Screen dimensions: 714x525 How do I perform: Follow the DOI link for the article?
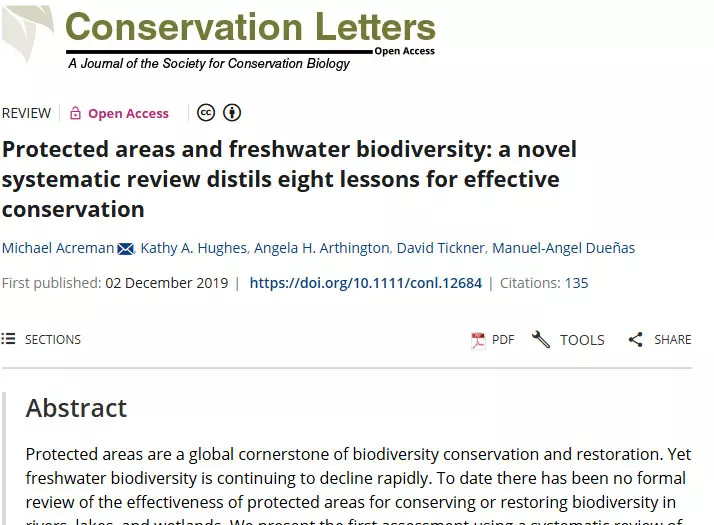click(365, 283)
